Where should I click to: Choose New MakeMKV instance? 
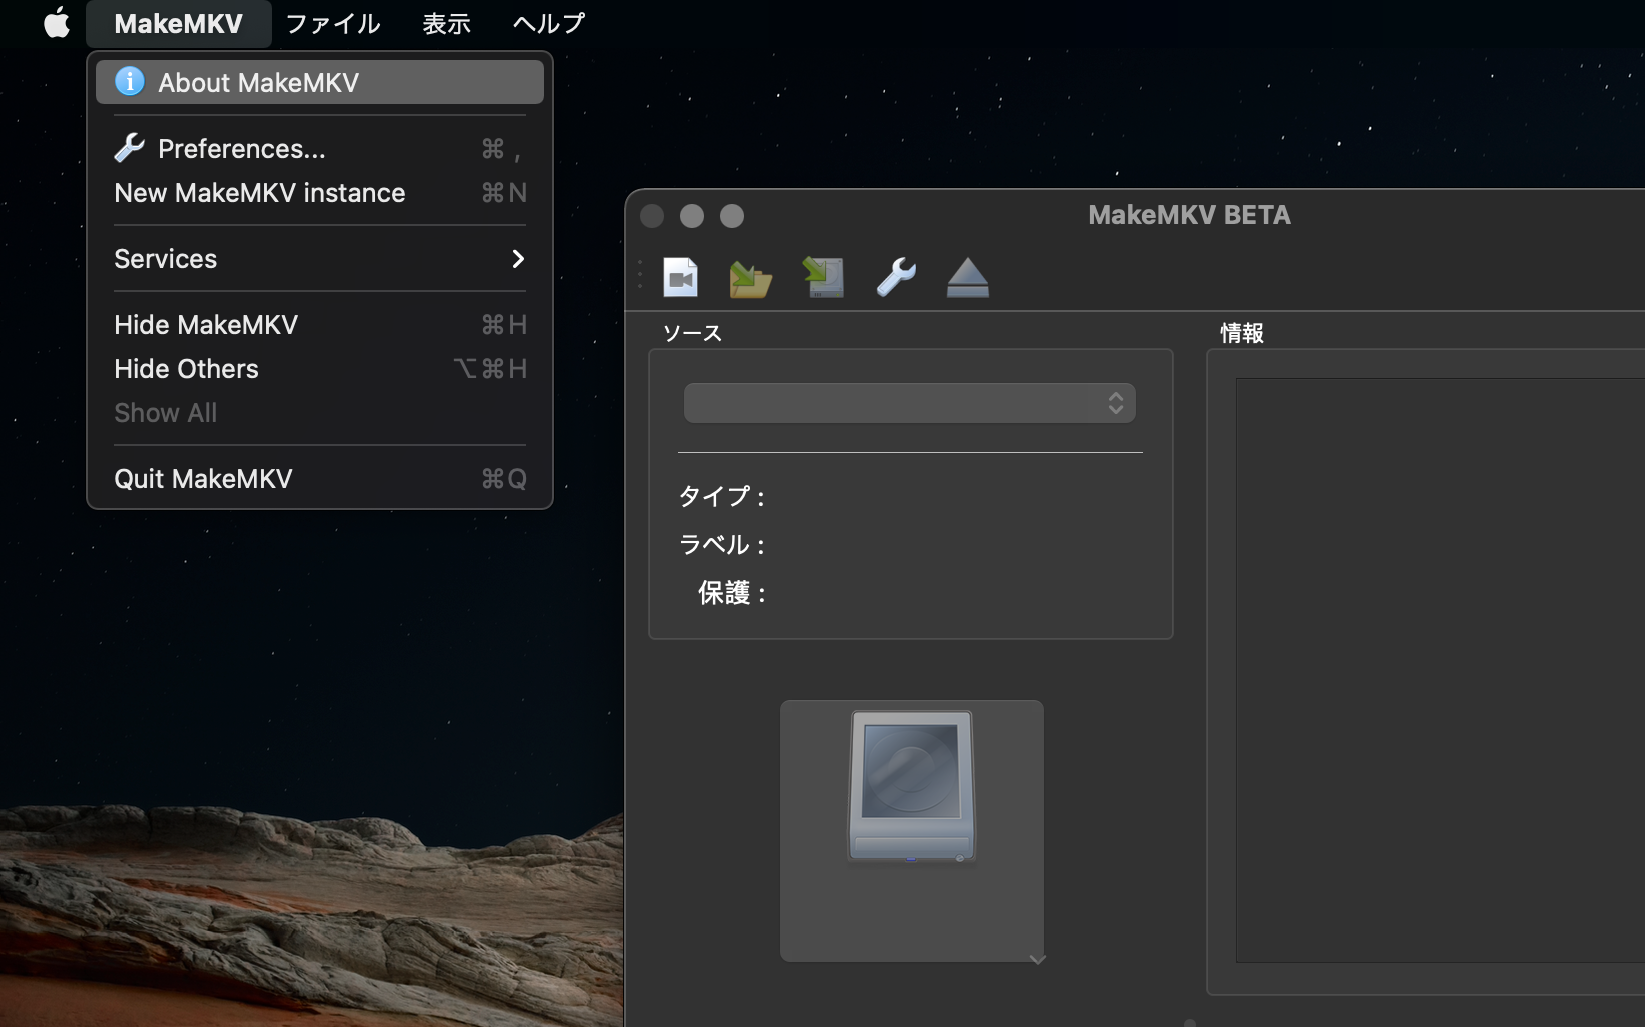pos(320,193)
